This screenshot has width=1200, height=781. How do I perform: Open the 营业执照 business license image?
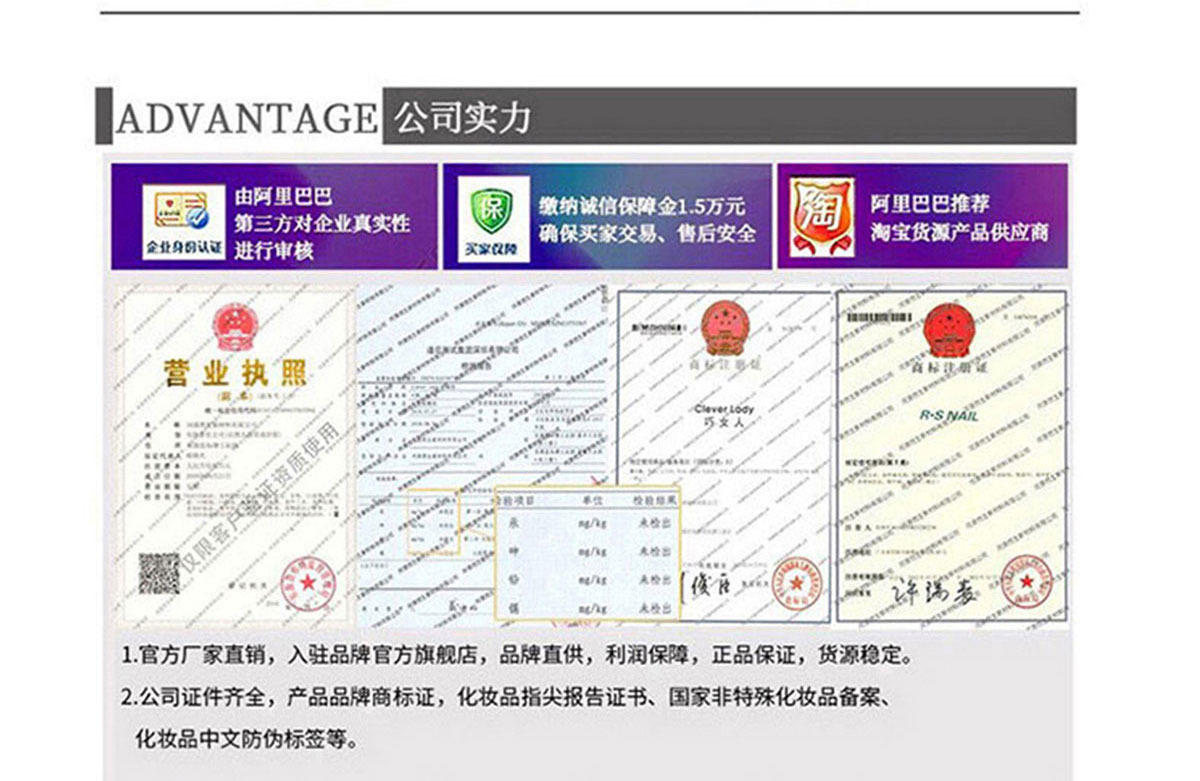[236, 456]
